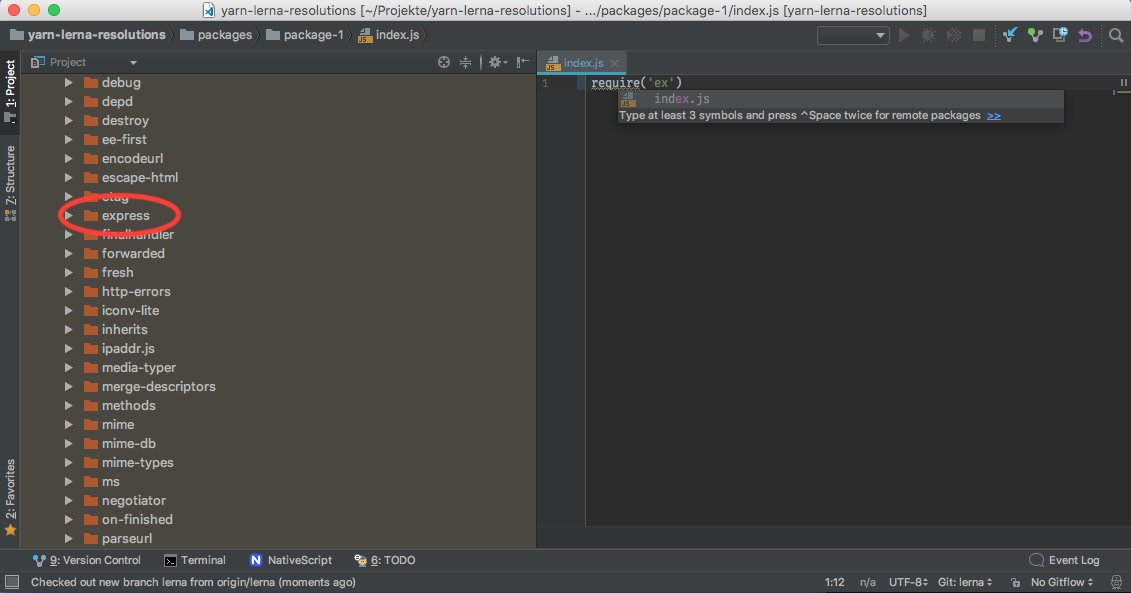This screenshot has width=1131, height=593.
Task: Toggle read-only lock icon in status bar
Action: coord(1015,581)
